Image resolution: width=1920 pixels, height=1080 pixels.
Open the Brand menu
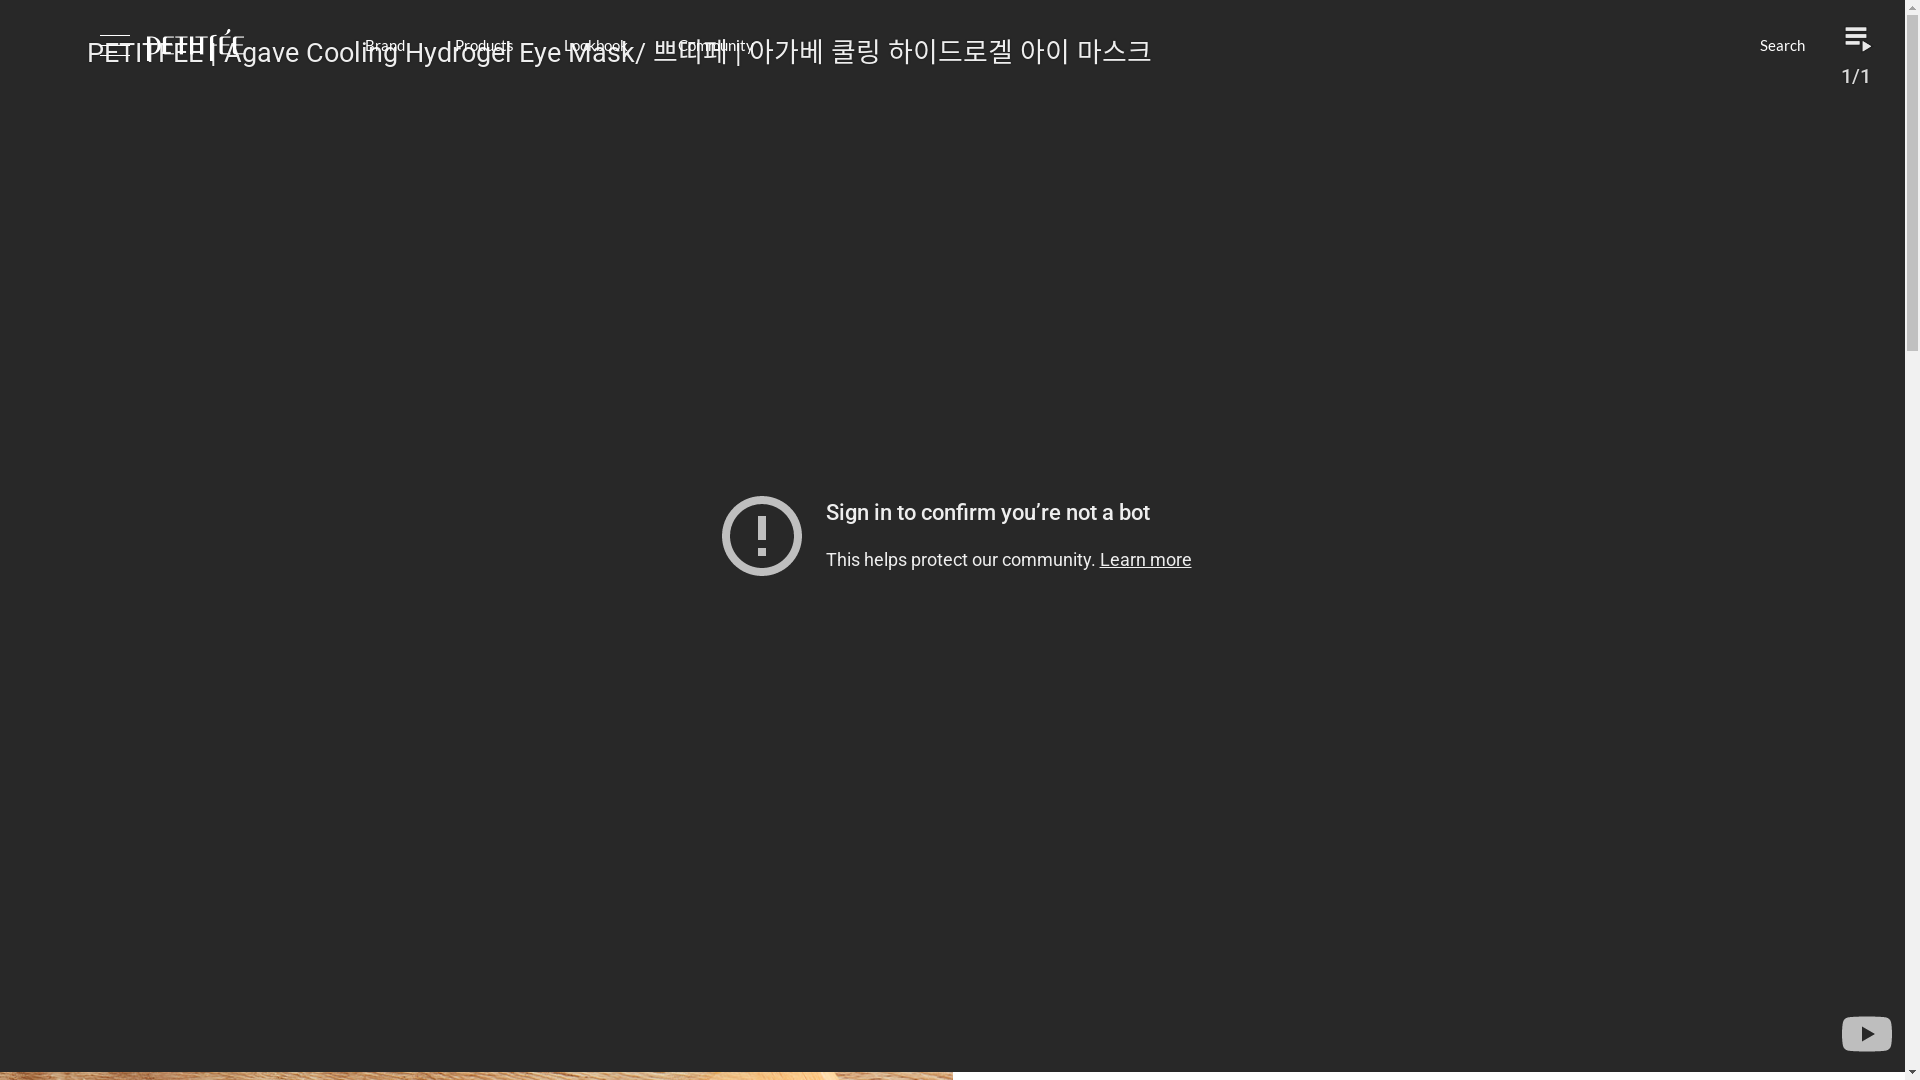[x=385, y=45]
